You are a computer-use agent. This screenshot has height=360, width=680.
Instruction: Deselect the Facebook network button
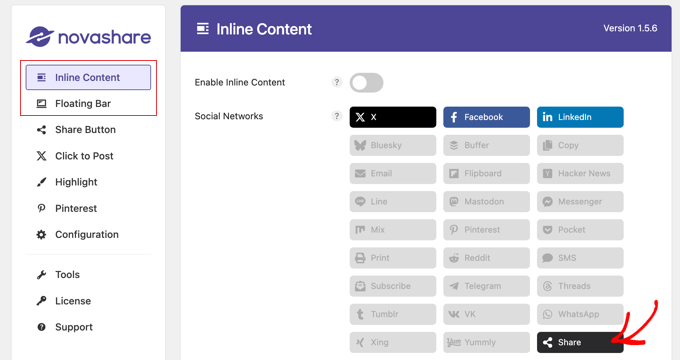tap(487, 117)
